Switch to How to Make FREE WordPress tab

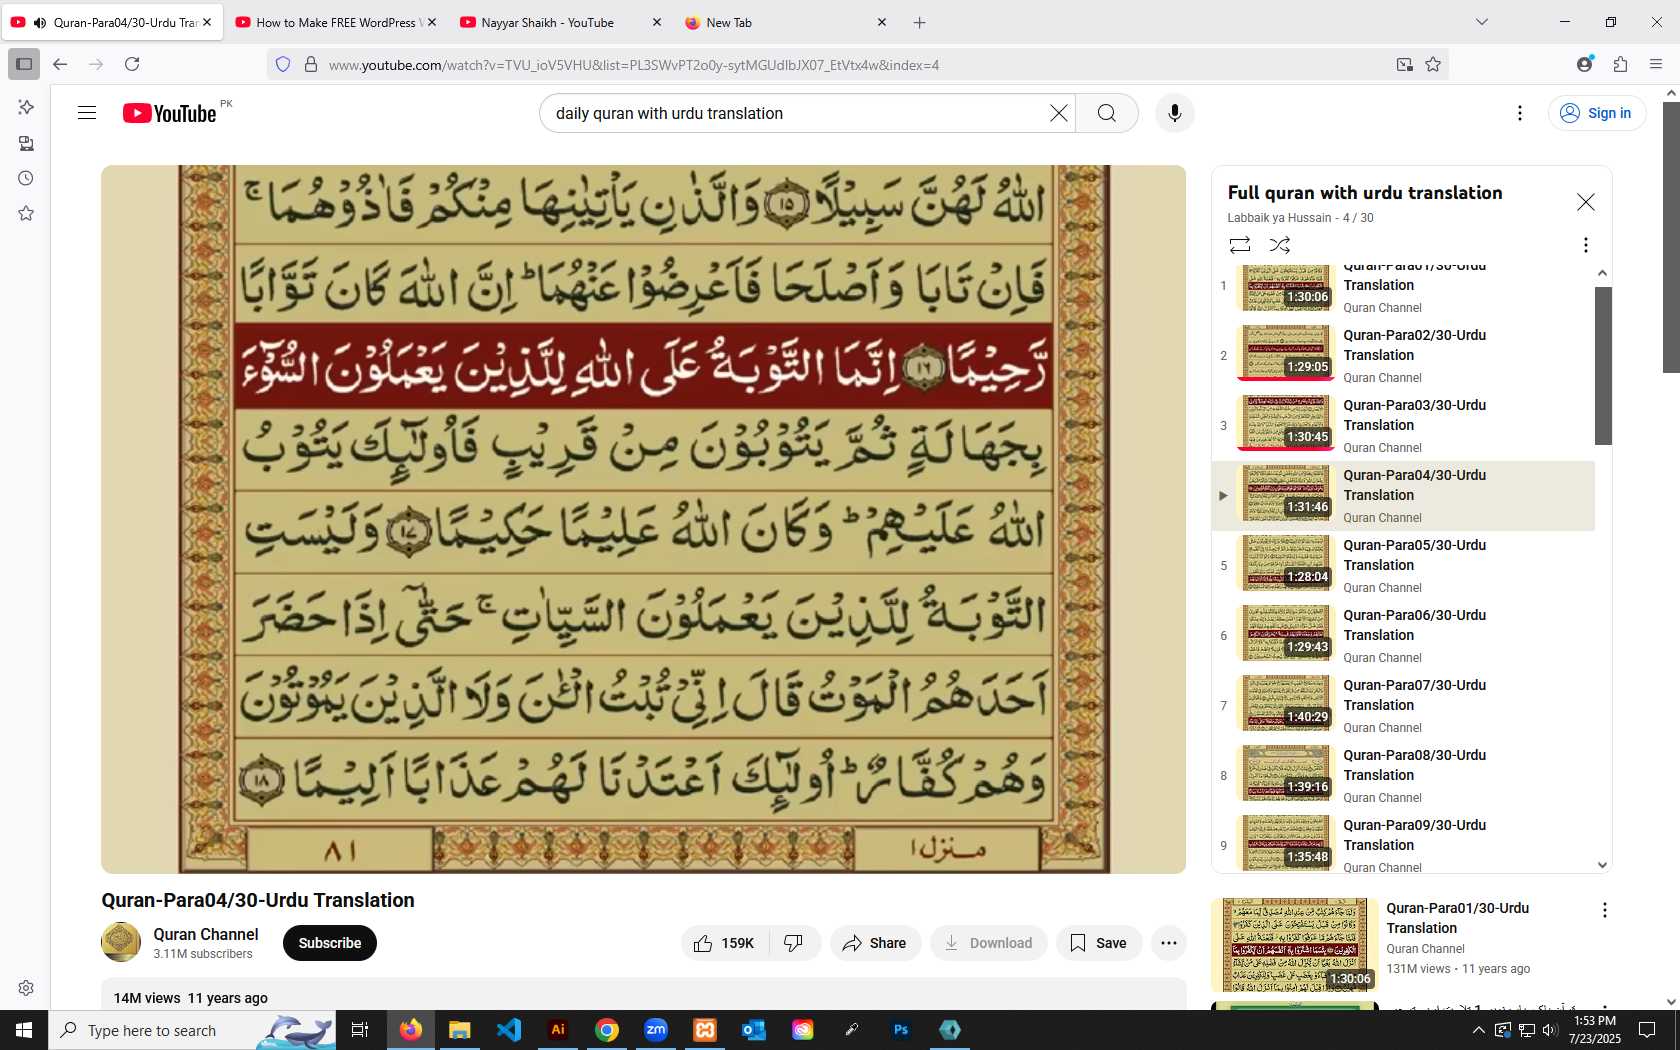(x=336, y=22)
